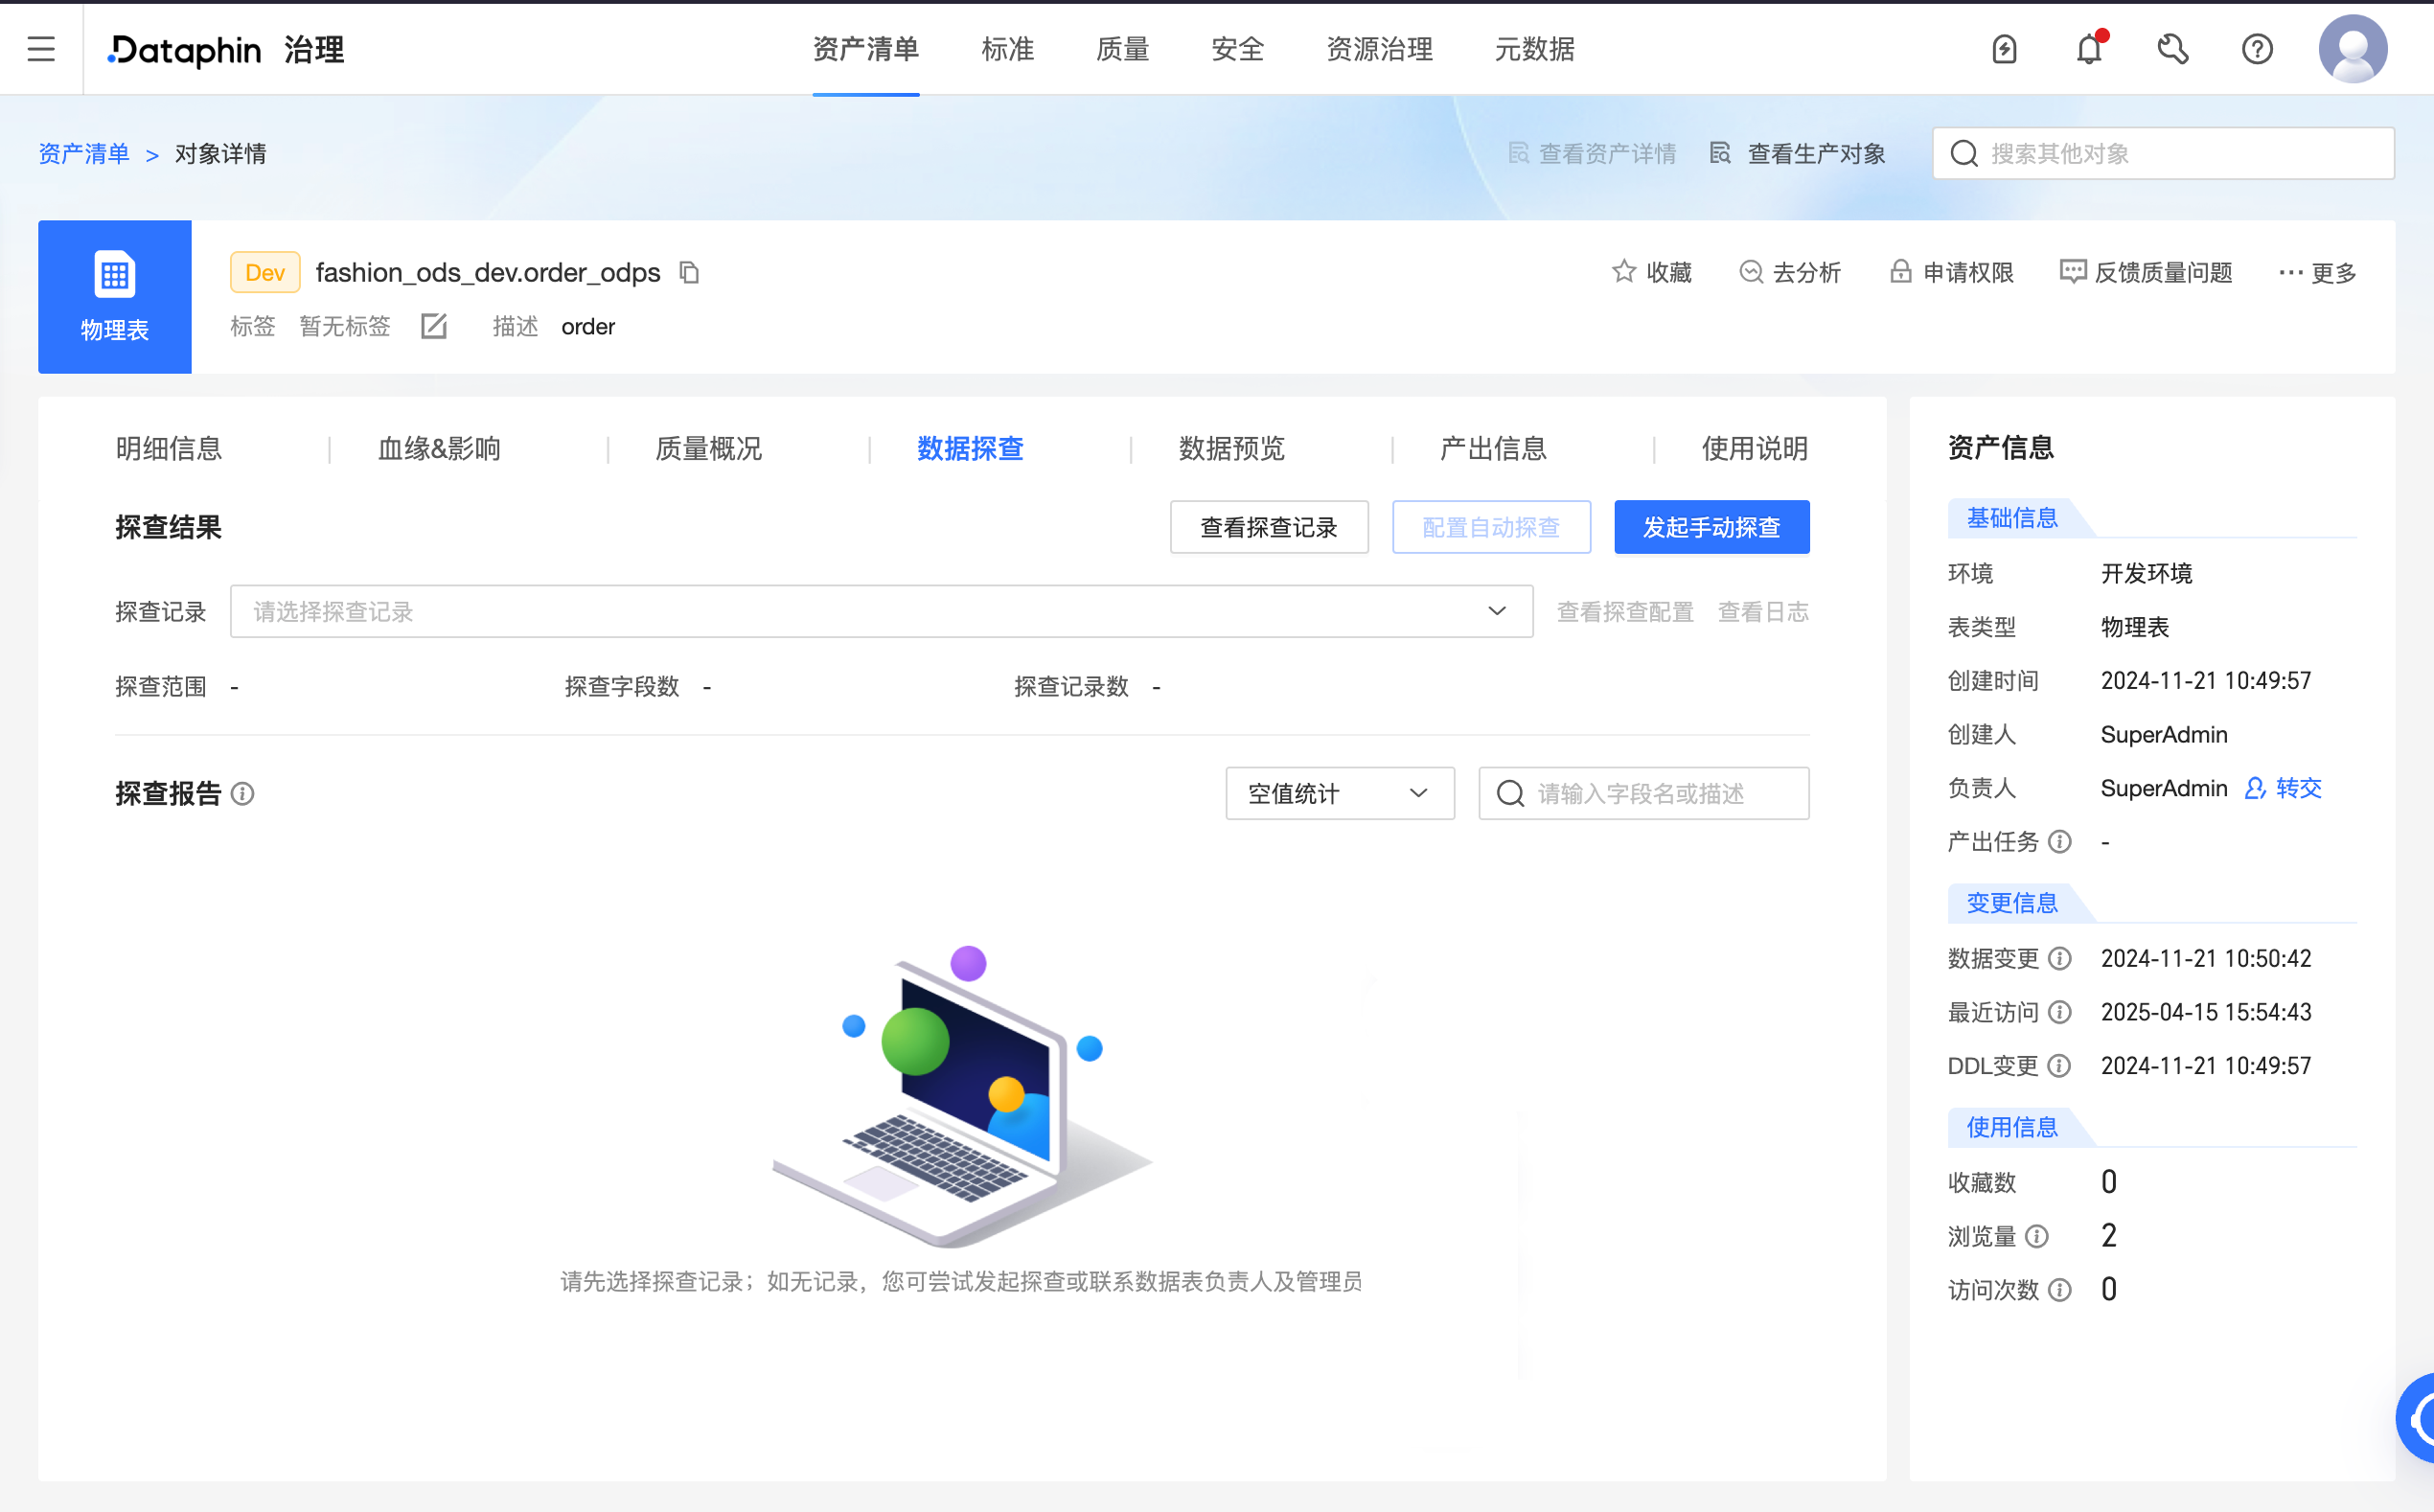Viewport: 2434px width, 1512px height.
Task: Click the 发起手动探查 button
Action: tap(1711, 527)
